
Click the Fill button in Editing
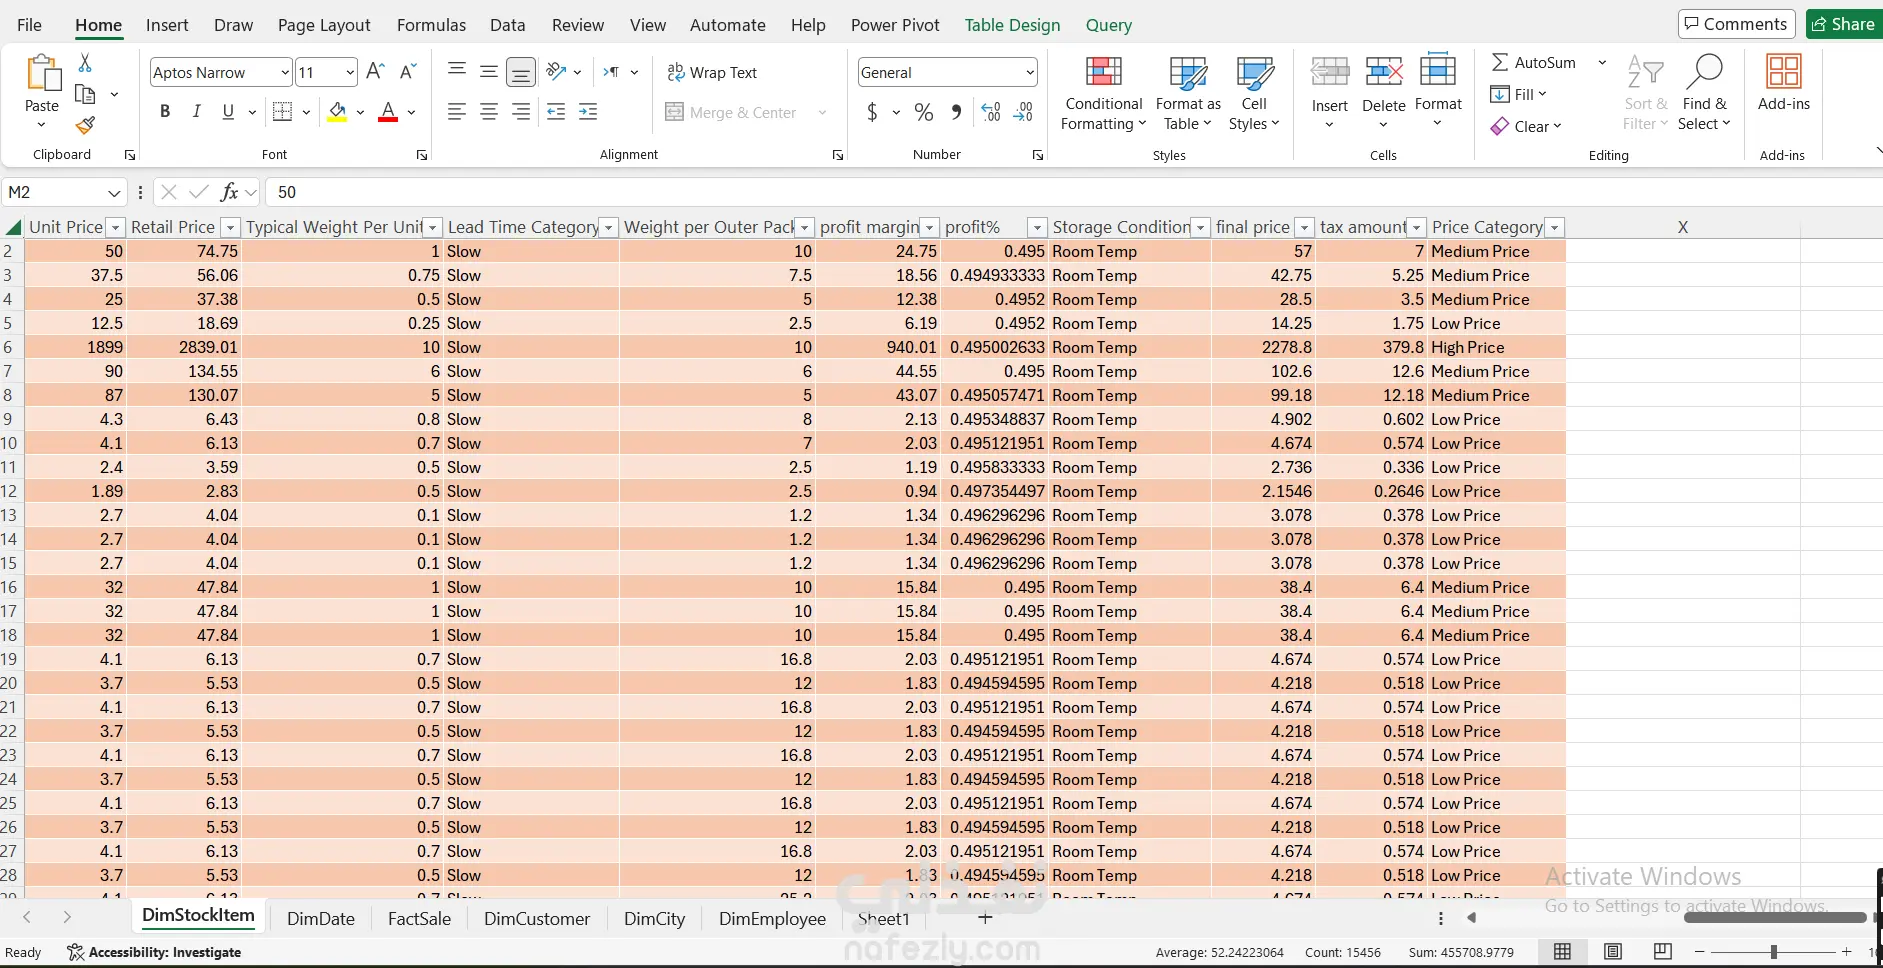[x=1518, y=94]
